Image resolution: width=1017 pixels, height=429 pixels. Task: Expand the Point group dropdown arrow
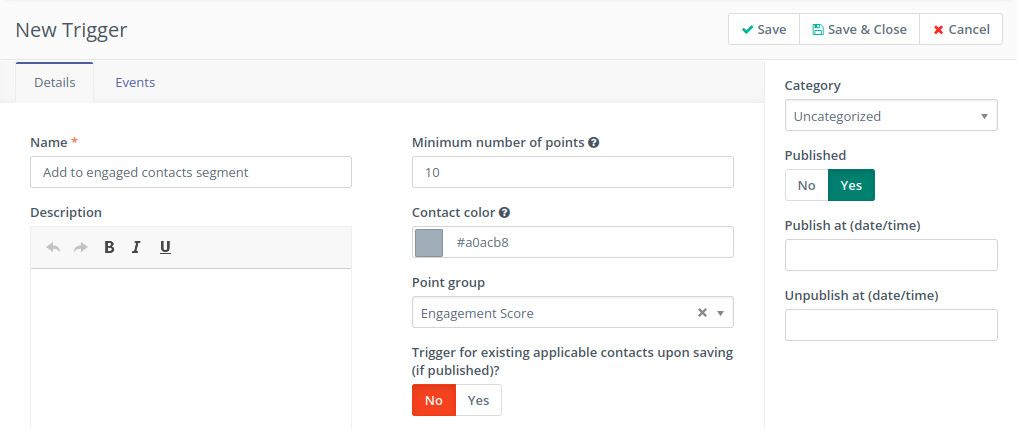click(x=720, y=313)
